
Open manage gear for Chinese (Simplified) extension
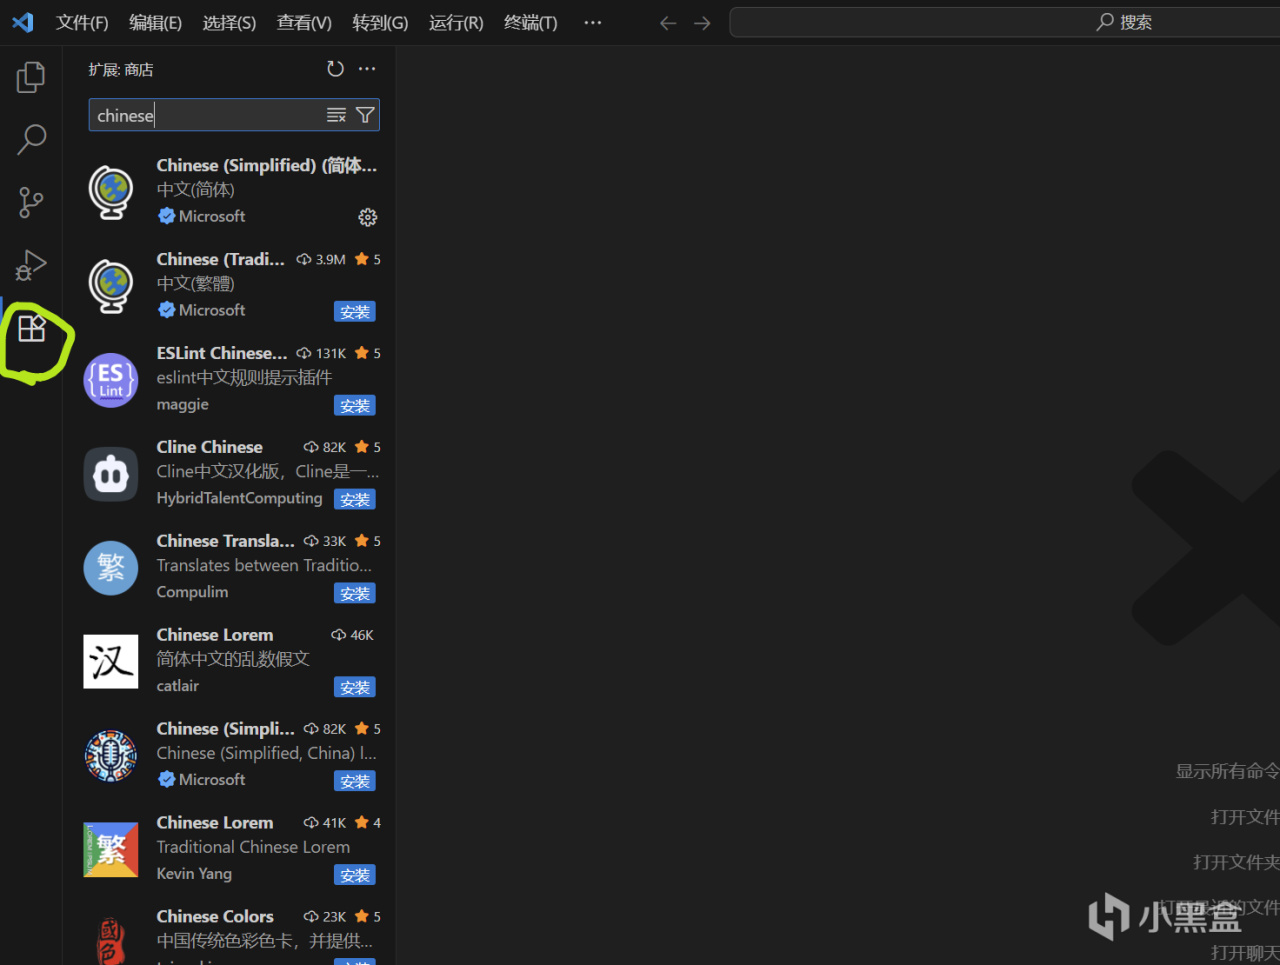pos(367,217)
